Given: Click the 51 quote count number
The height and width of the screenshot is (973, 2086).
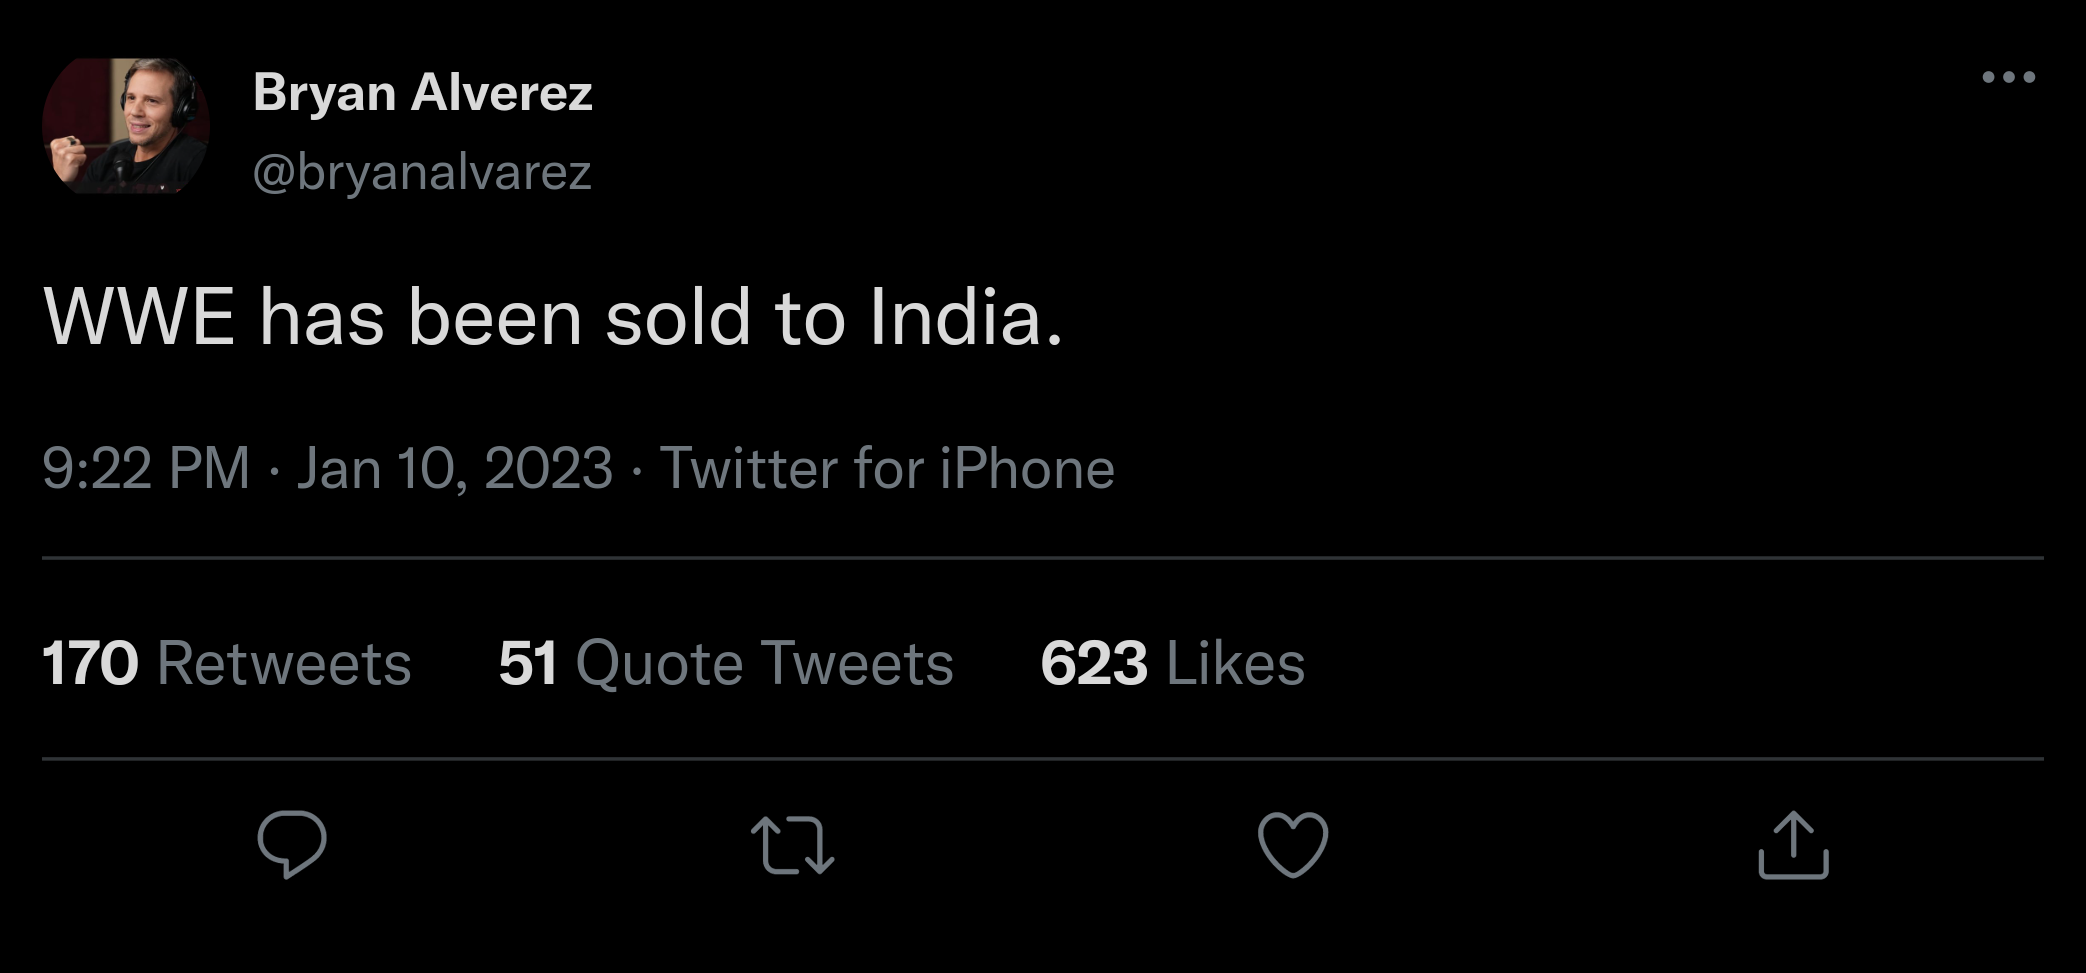Looking at the screenshot, I should (527, 663).
